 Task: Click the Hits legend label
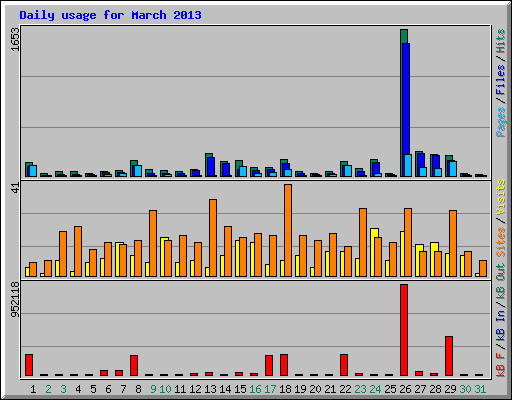pyautogui.click(x=500, y=41)
